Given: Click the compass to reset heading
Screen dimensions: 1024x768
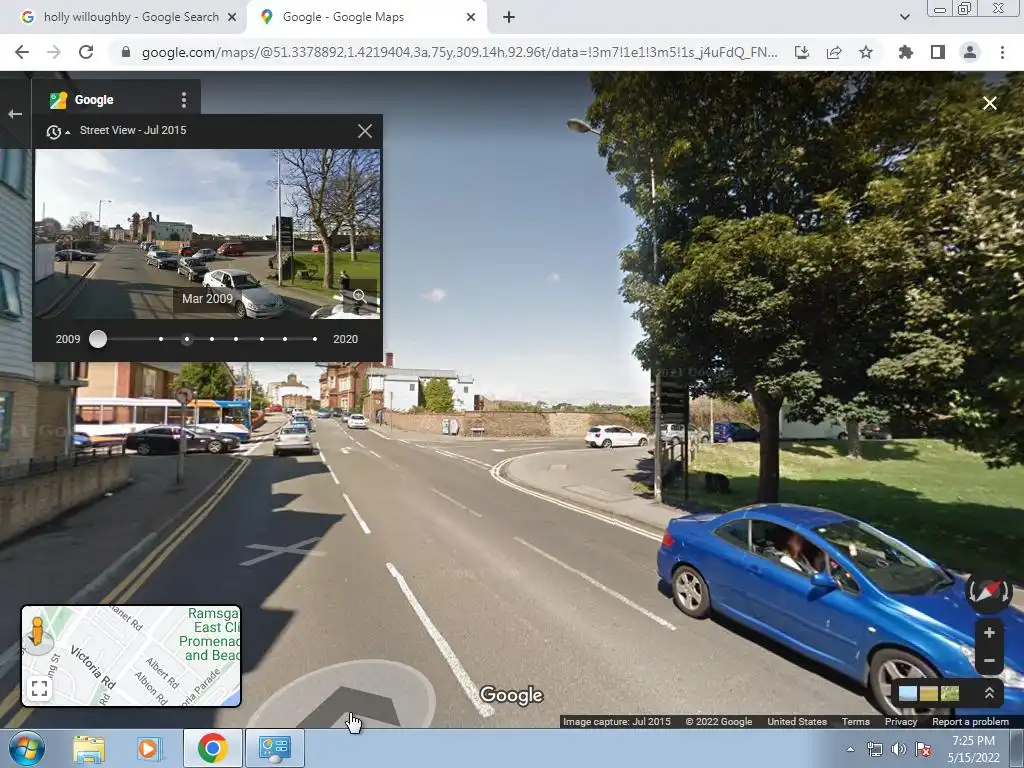Looking at the screenshot, I should tap(988, 591).
